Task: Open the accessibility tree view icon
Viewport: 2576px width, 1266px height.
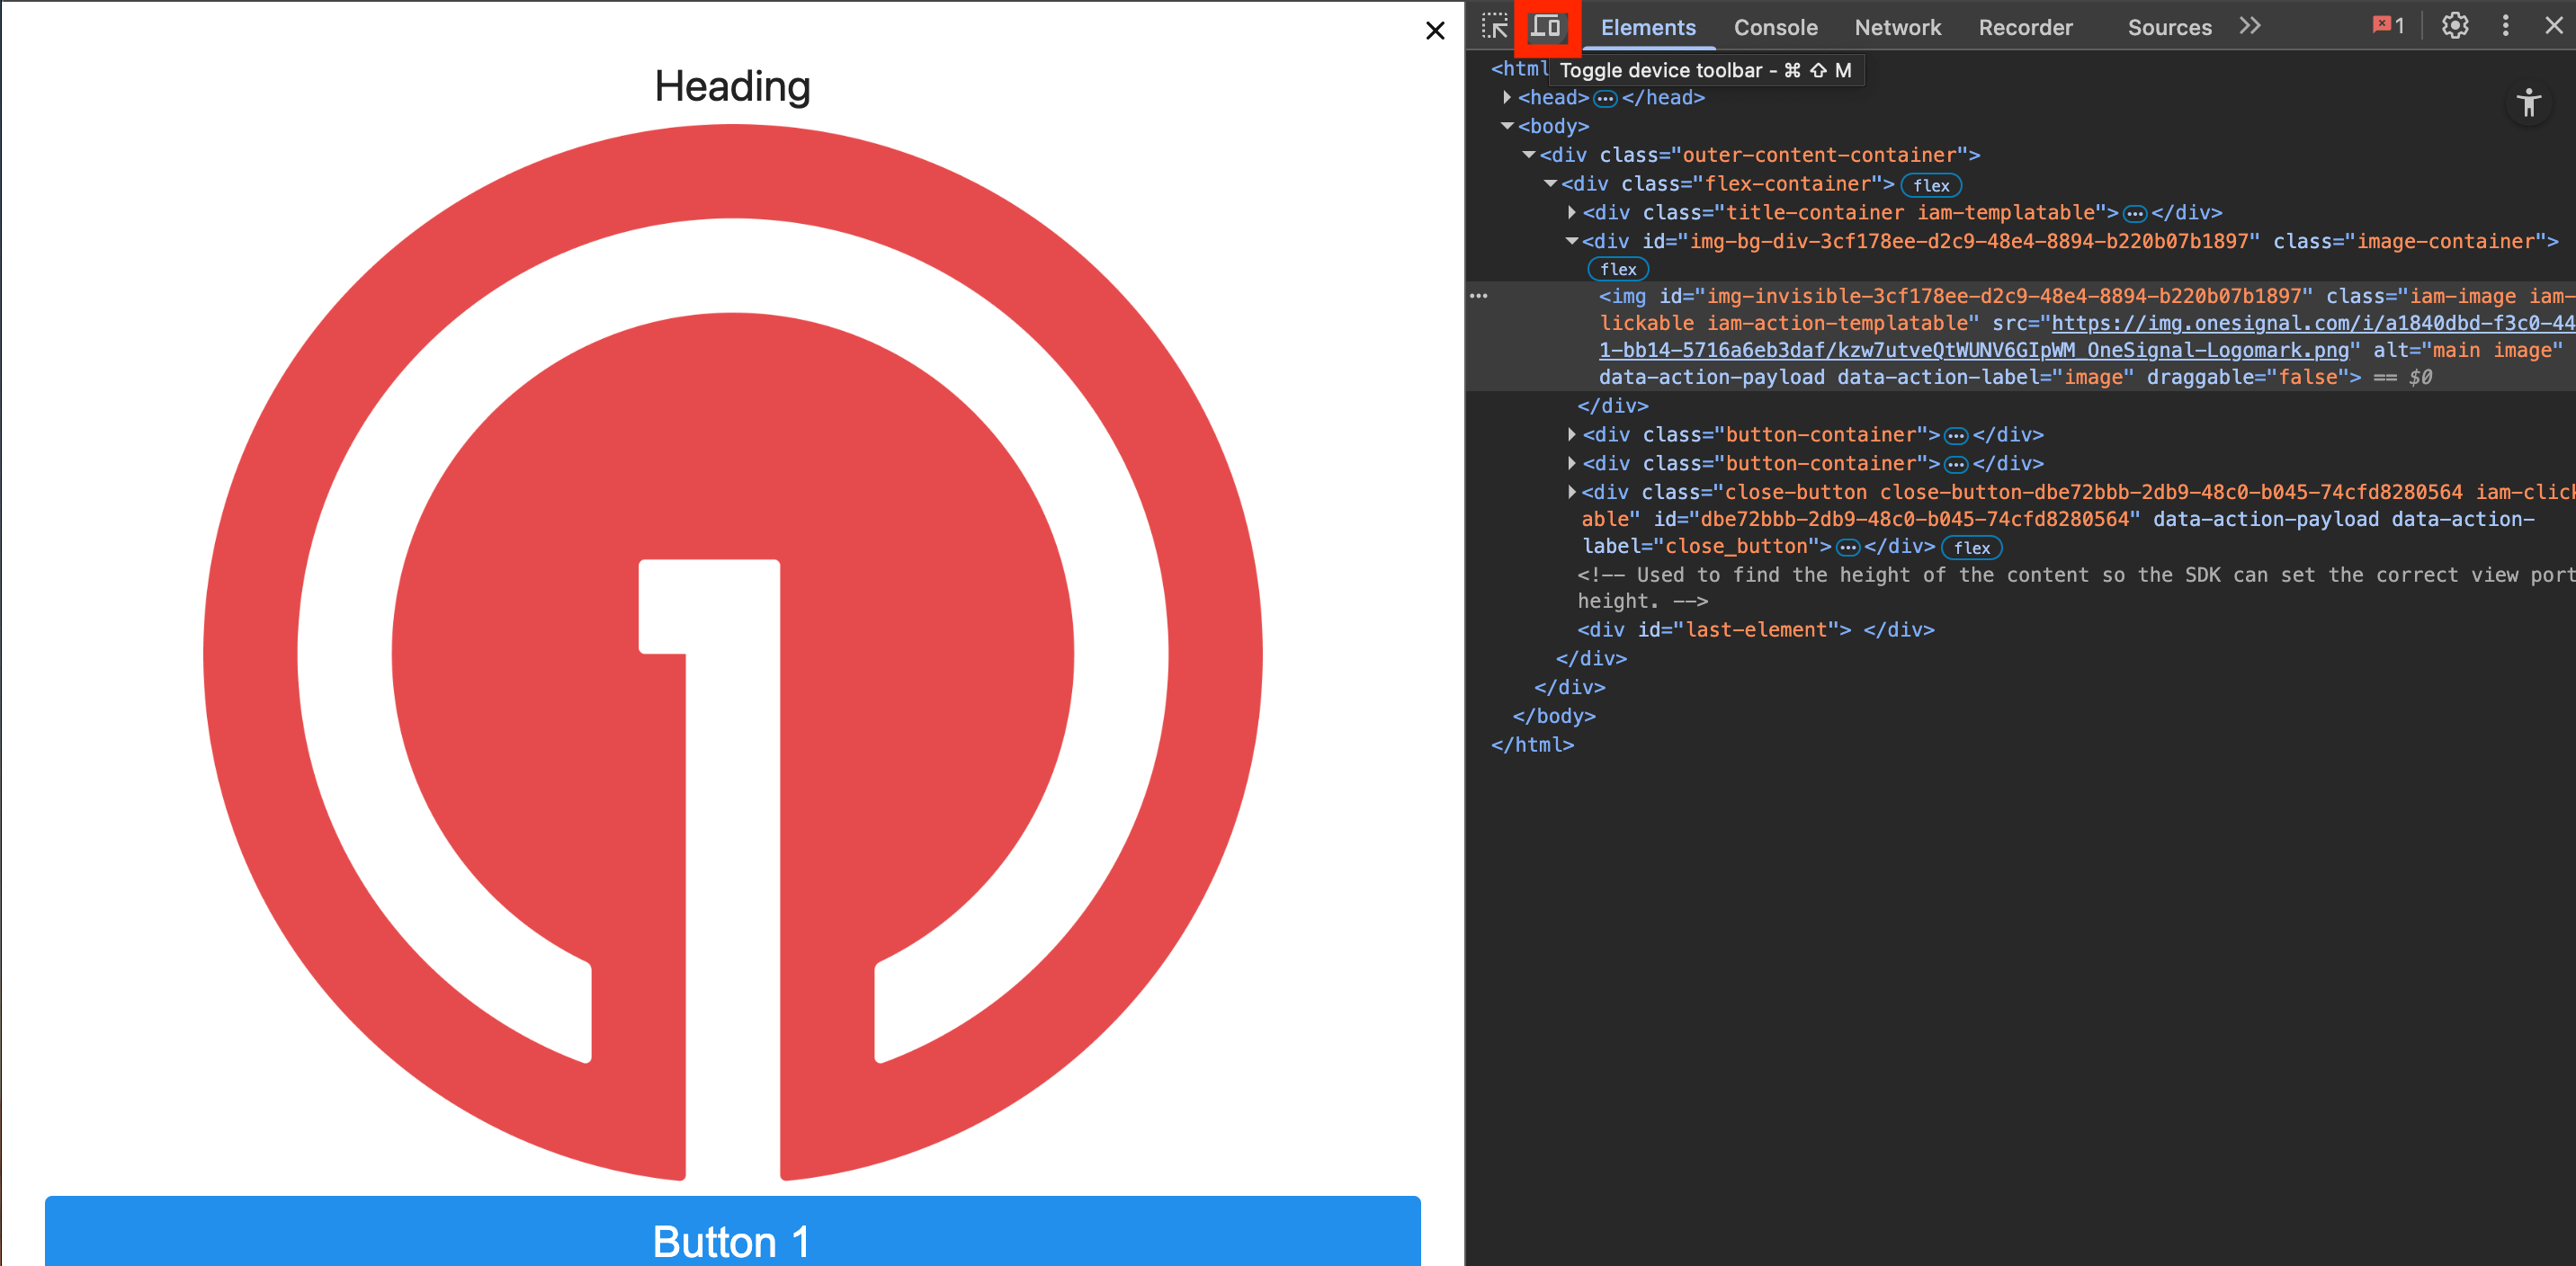Action: coord(2528,102)
